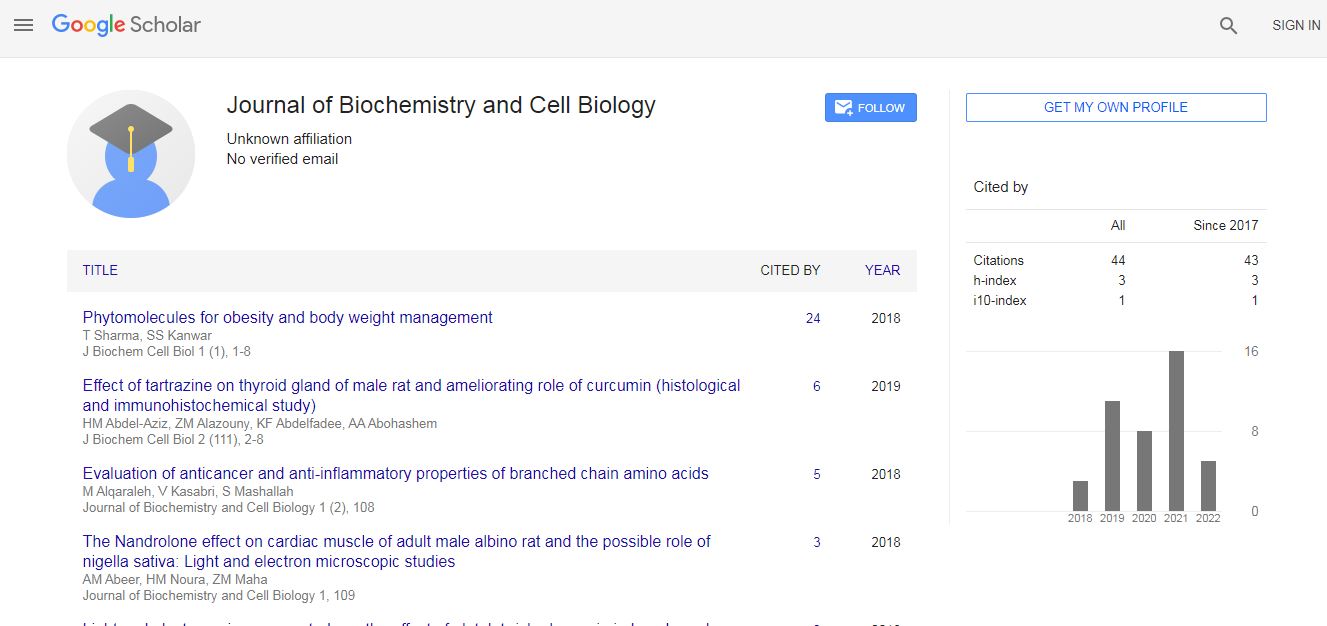Click Sign In link

coord(1295,26)
